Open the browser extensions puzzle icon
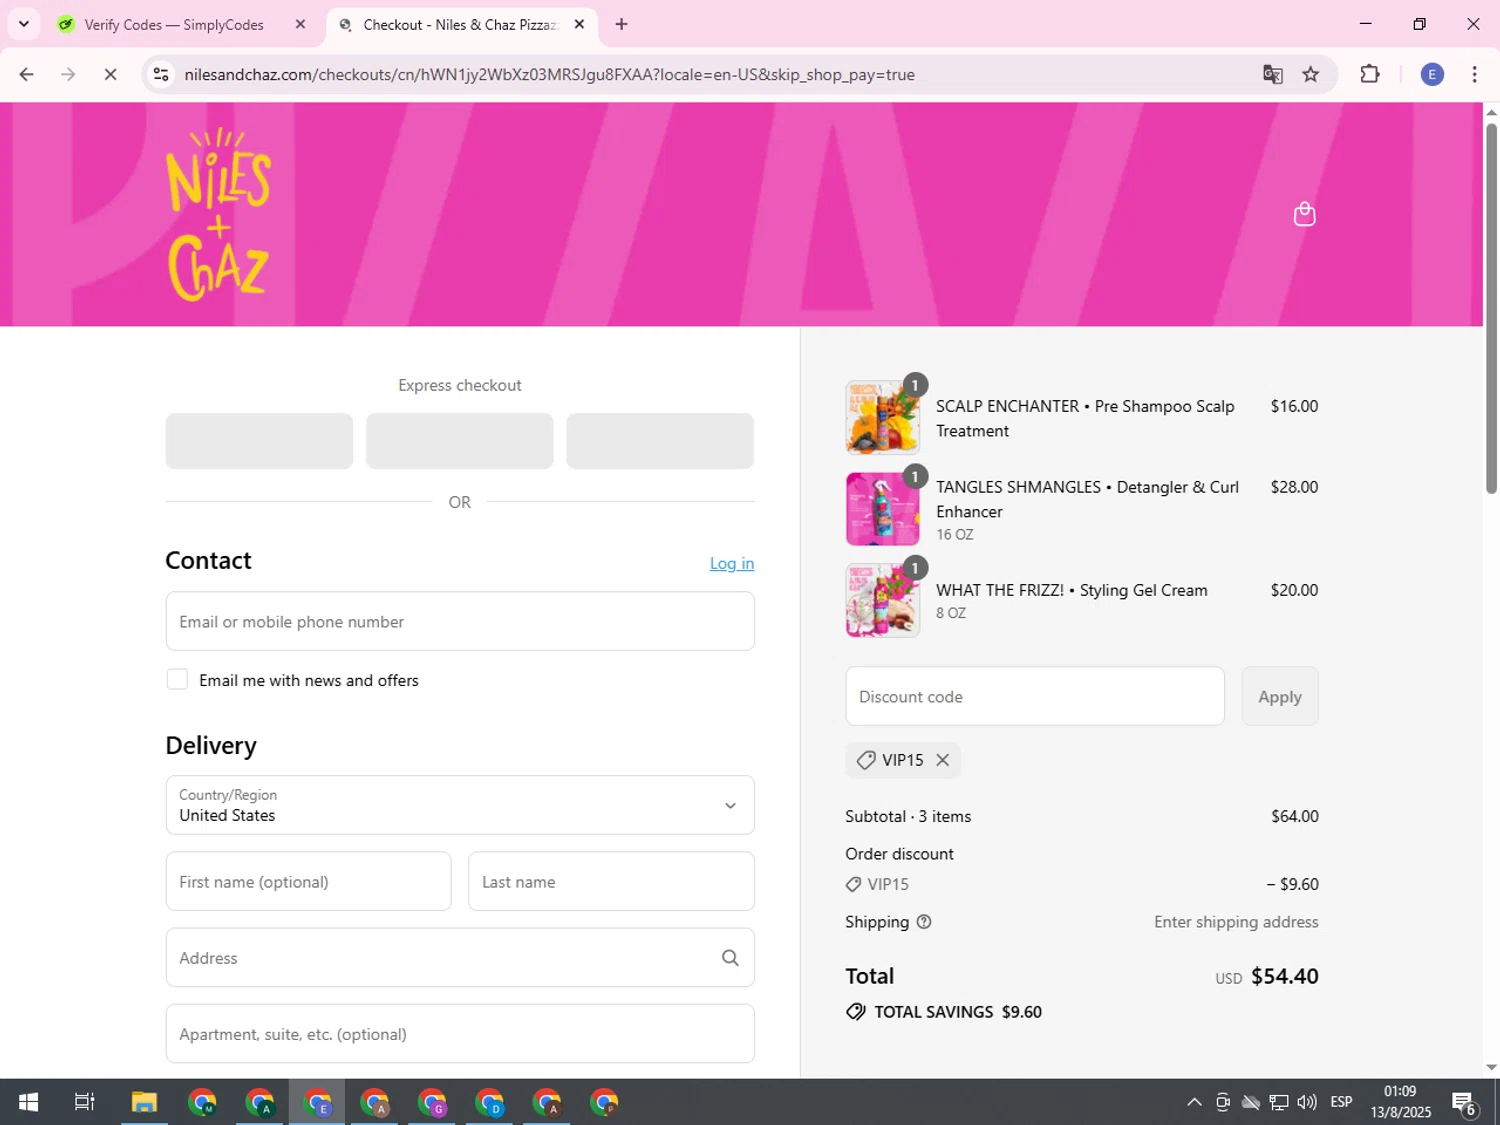 click(x=1370, y=74)
